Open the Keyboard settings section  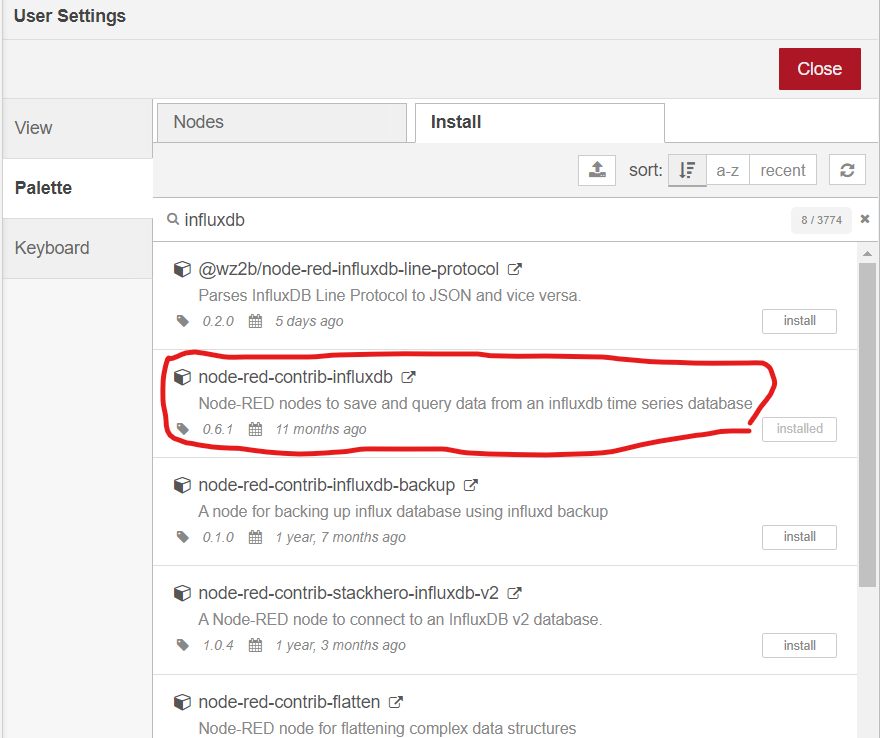(x=77, y=248)
